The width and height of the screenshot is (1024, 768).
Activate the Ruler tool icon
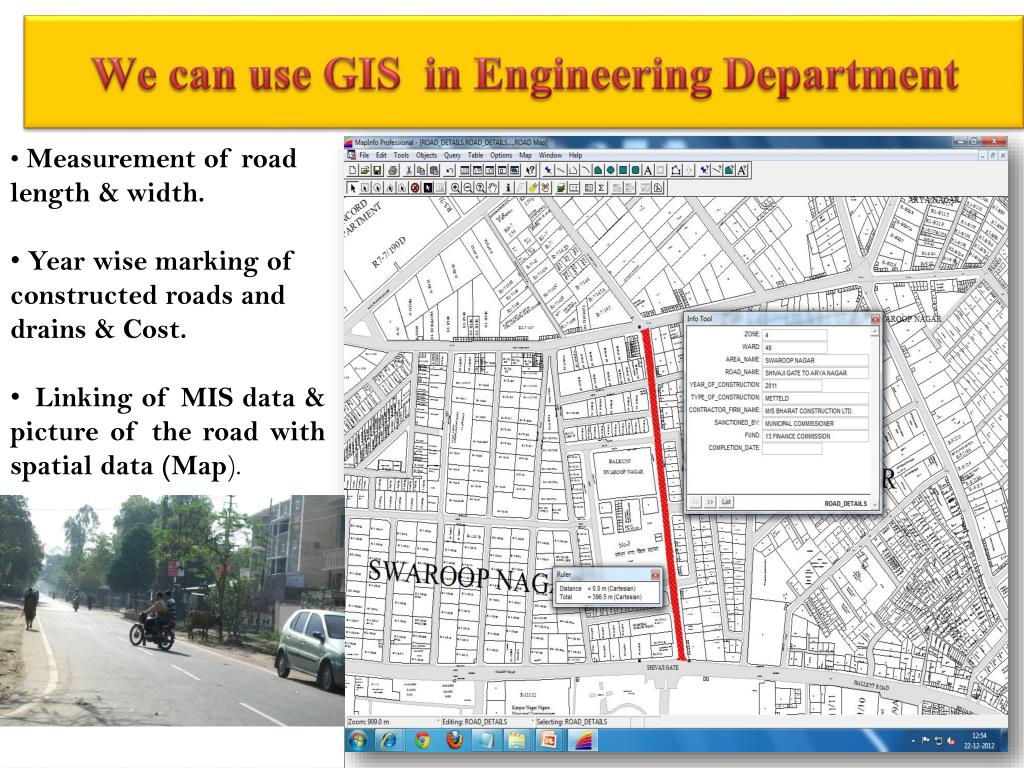574,188
